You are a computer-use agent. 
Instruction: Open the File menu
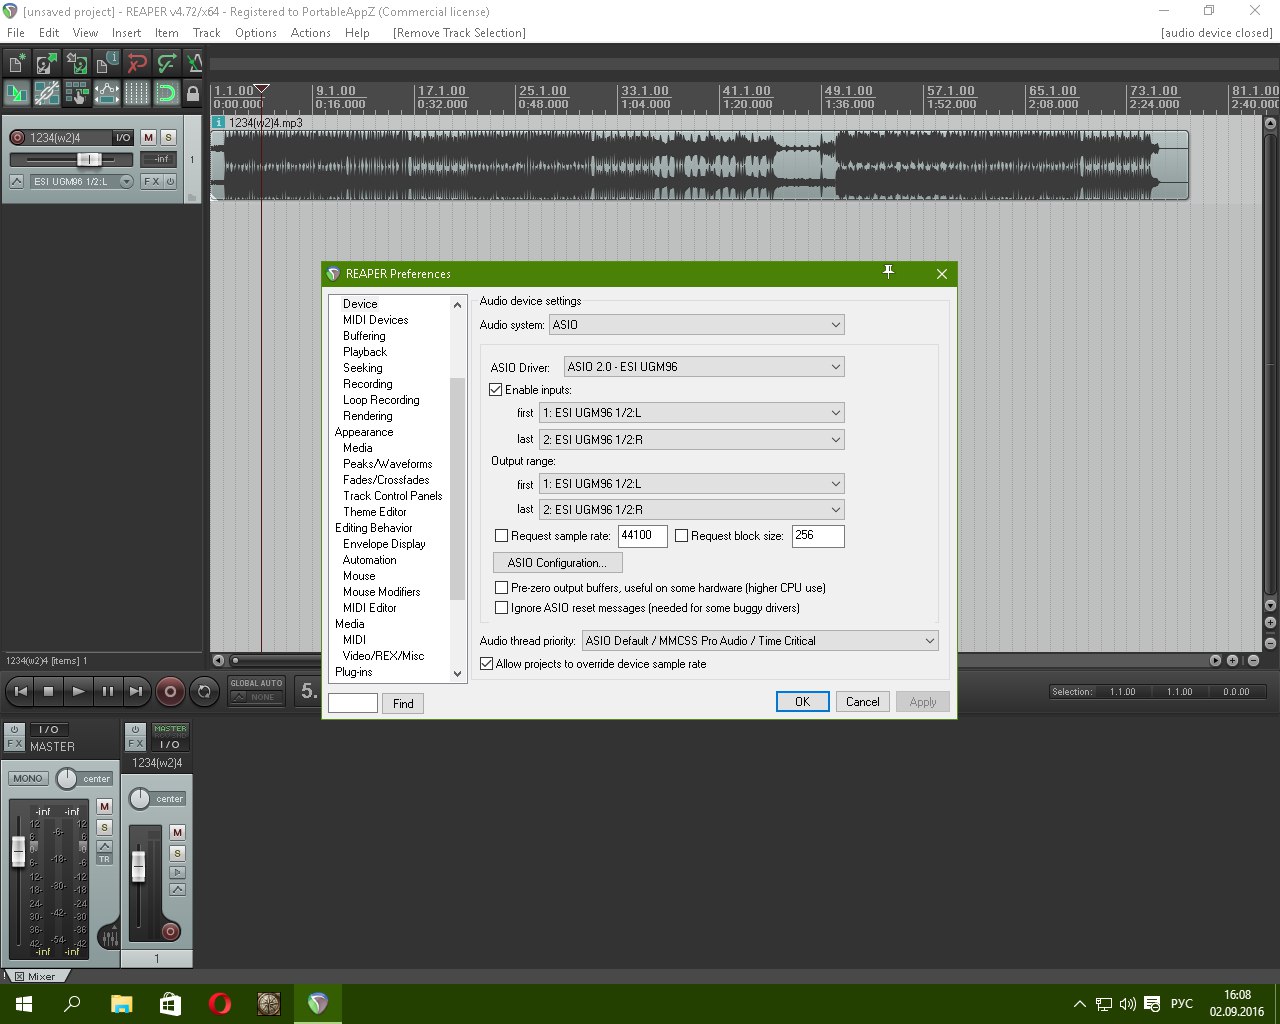[x=16, y=33]
